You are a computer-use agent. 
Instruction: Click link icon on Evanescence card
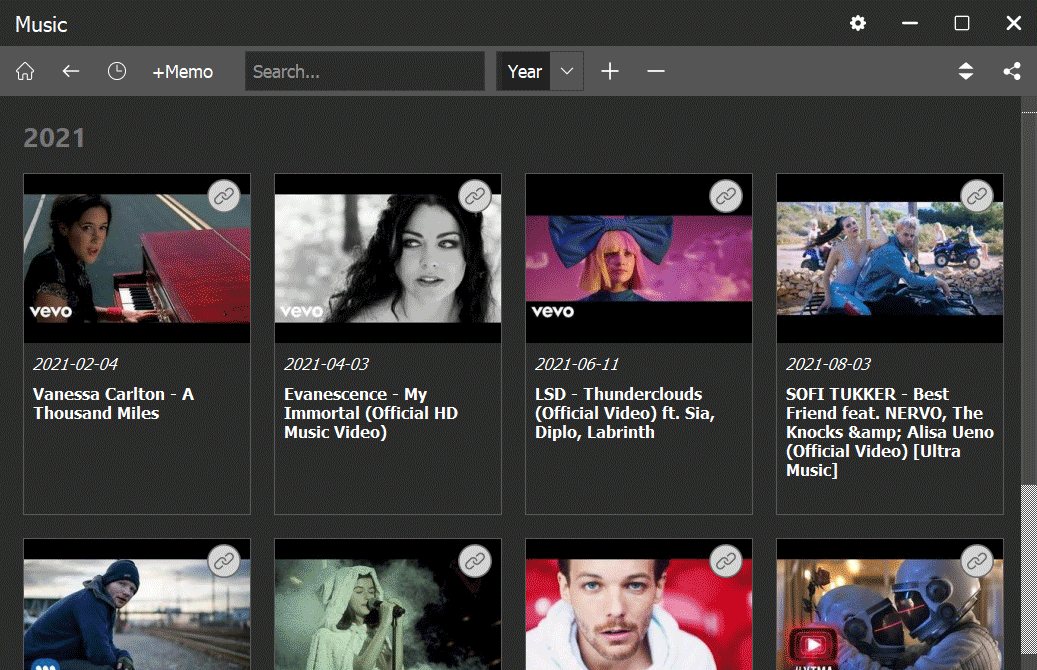(476, 196)
